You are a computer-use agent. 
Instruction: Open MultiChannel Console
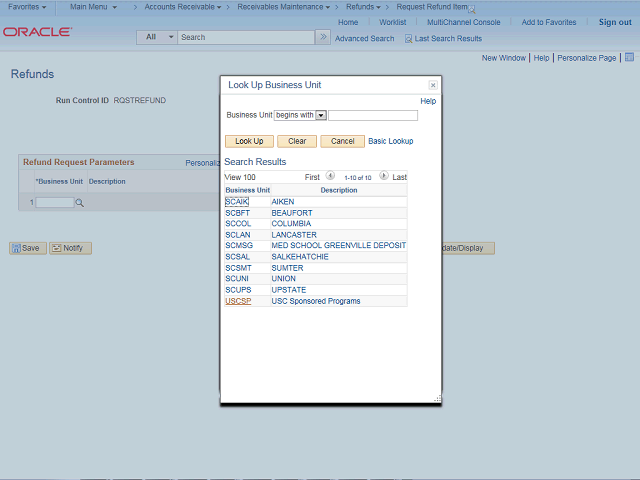coord(463,22)
